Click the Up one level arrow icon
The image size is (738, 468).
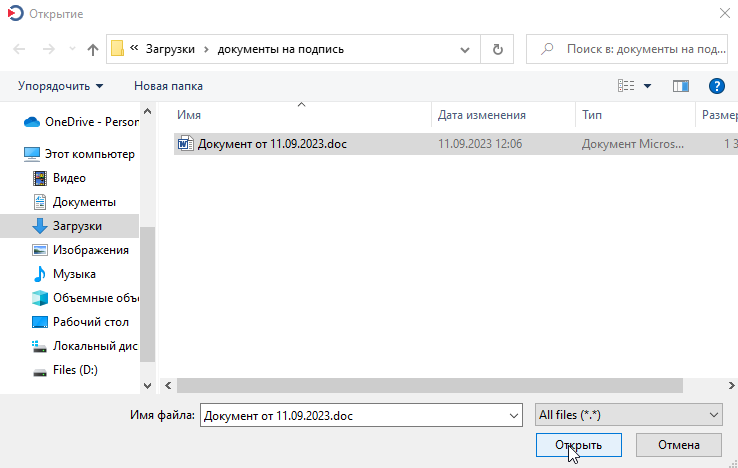pyautogui.click(x=93, y=49)
